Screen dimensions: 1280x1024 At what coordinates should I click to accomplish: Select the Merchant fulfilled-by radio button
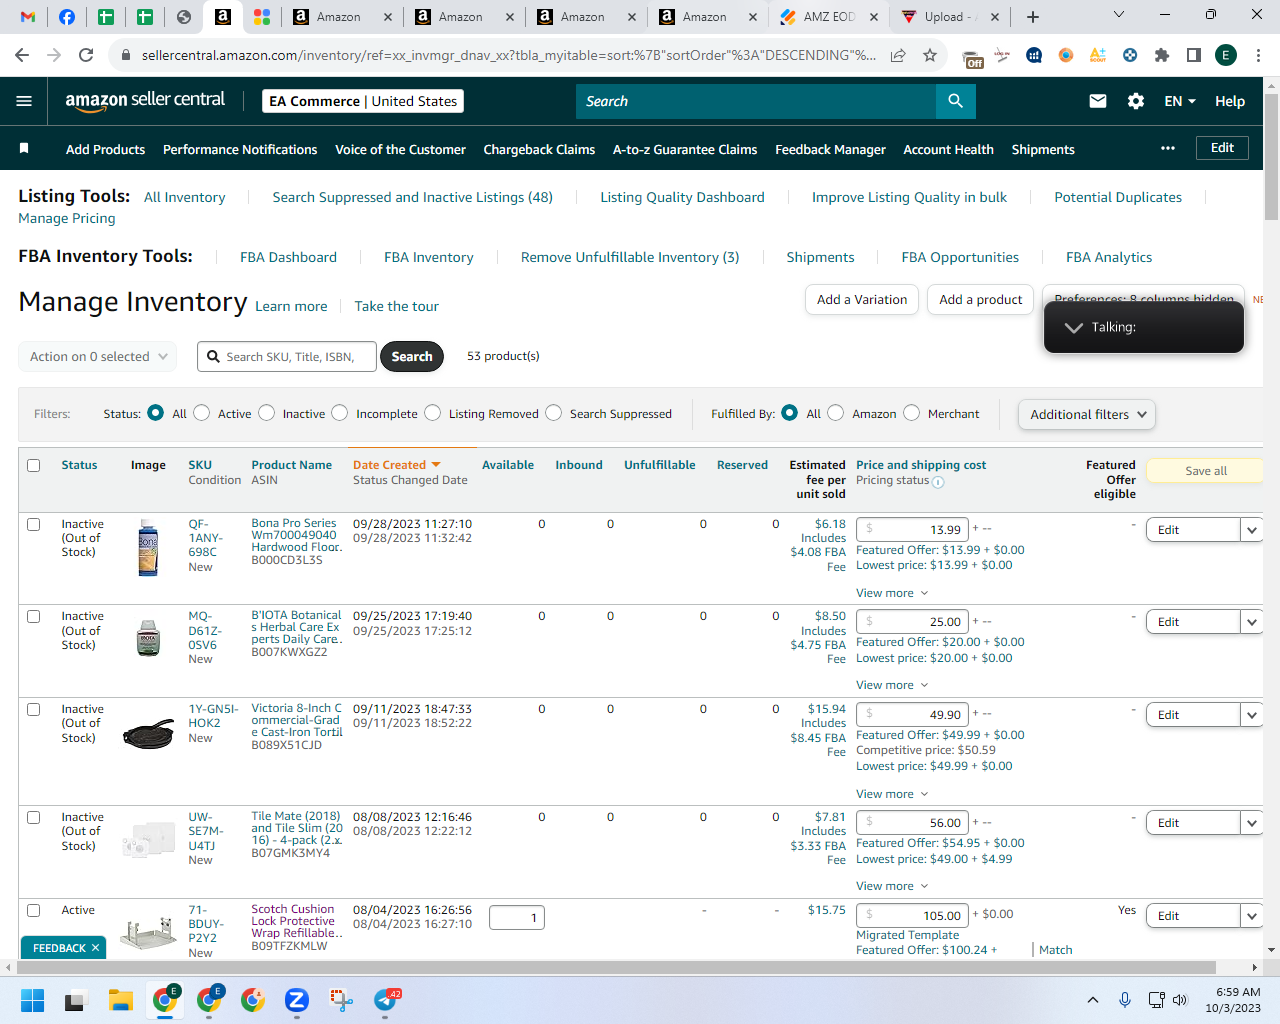point(911,413)
